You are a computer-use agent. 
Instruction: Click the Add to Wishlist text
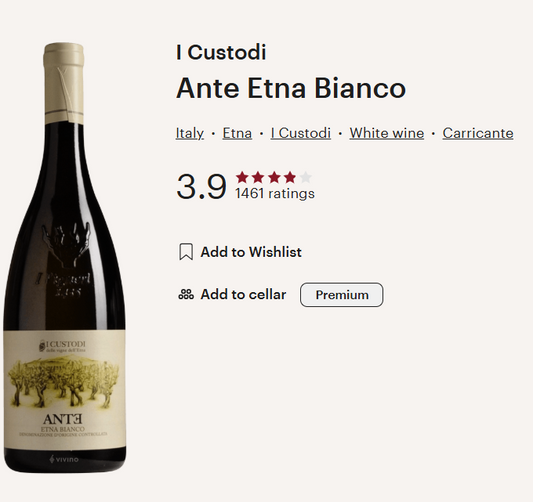pyautogui.click(x=251, y=252)
